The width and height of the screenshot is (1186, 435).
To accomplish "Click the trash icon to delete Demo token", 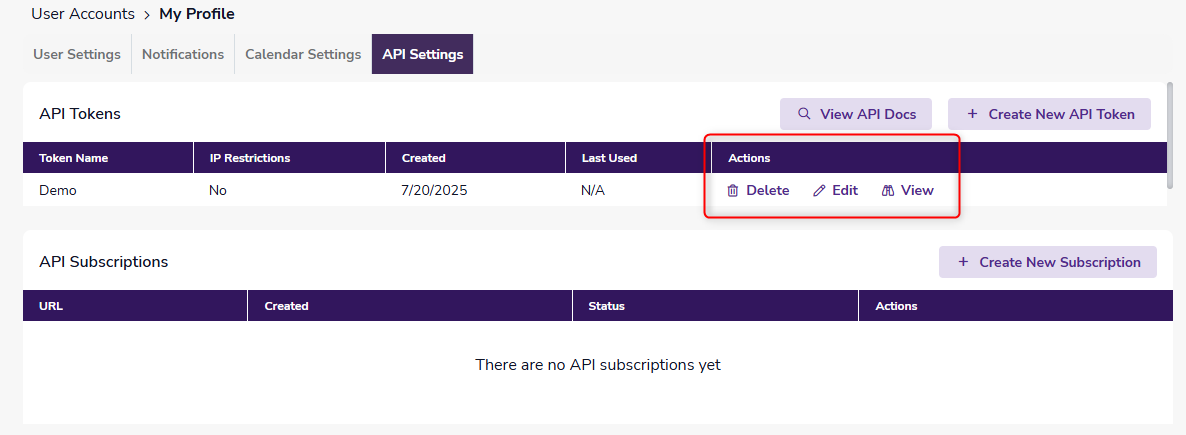I will (x=733, y=191).
